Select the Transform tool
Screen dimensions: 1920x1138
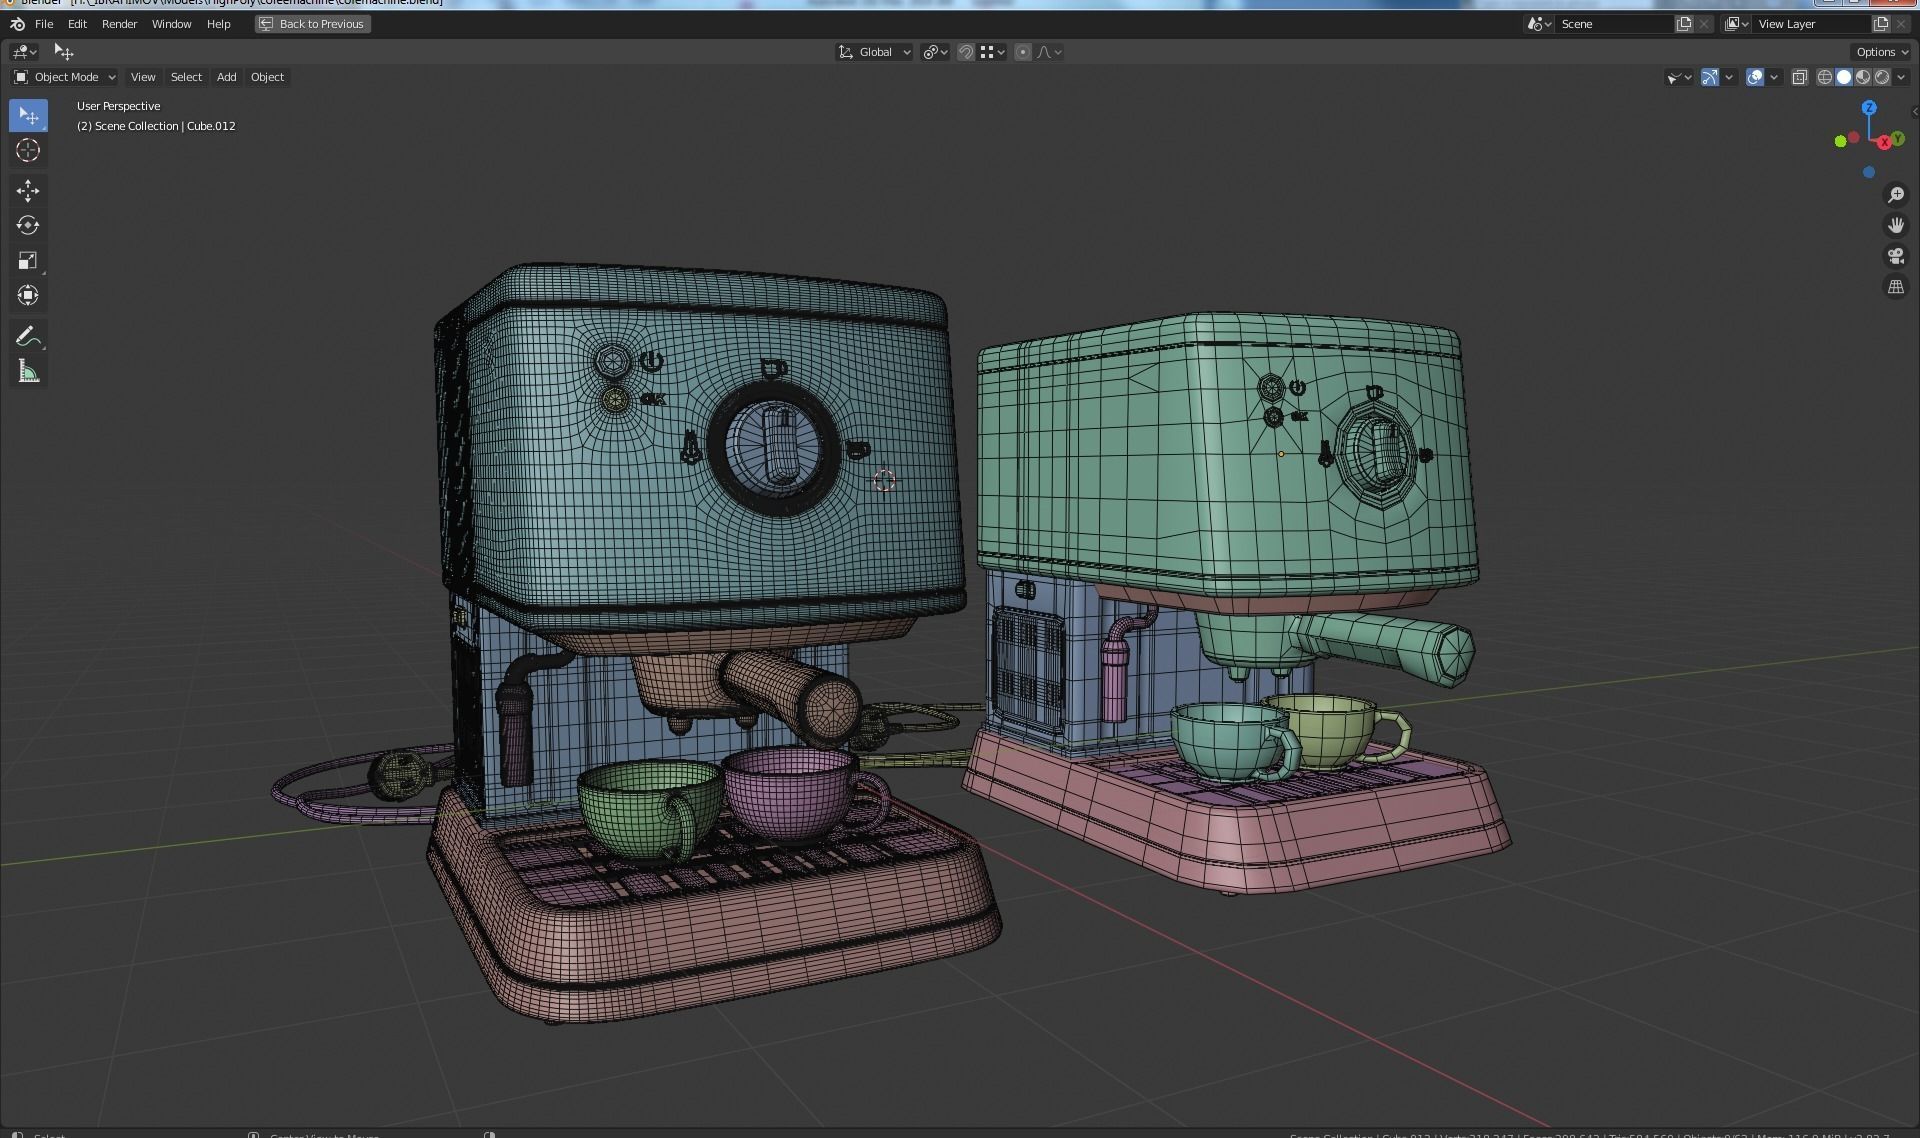tap(28, 295)
